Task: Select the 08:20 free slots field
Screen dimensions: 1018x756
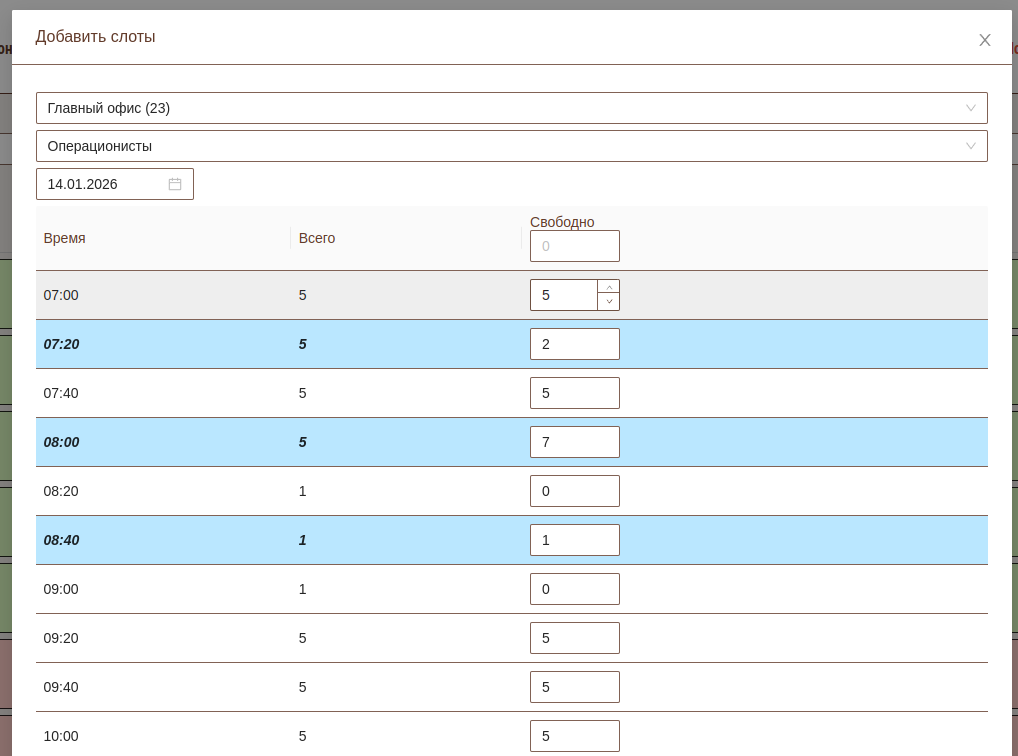Action: [574, 491]
